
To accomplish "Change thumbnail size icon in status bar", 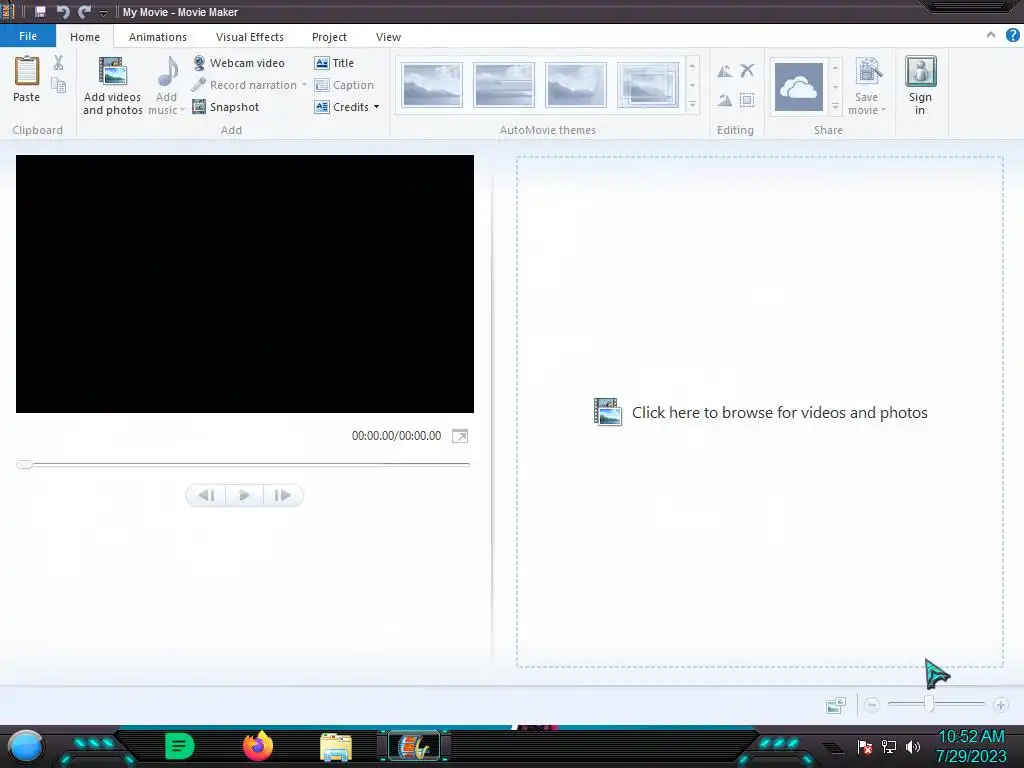I will 836,705.
